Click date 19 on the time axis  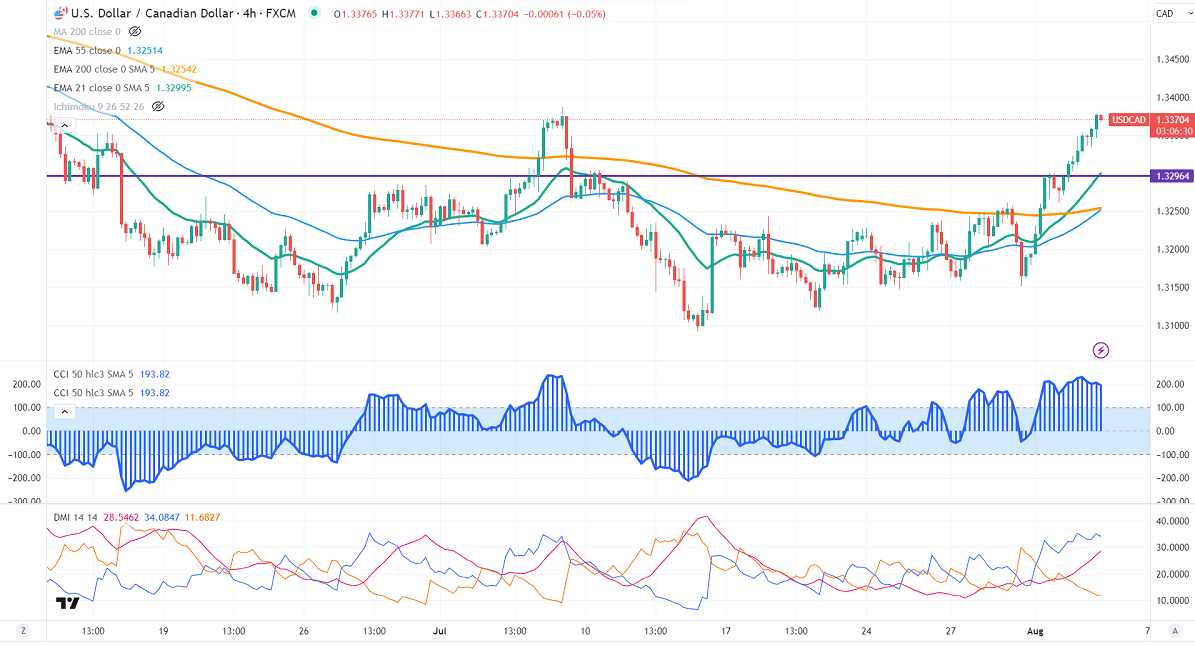(163, 631)
